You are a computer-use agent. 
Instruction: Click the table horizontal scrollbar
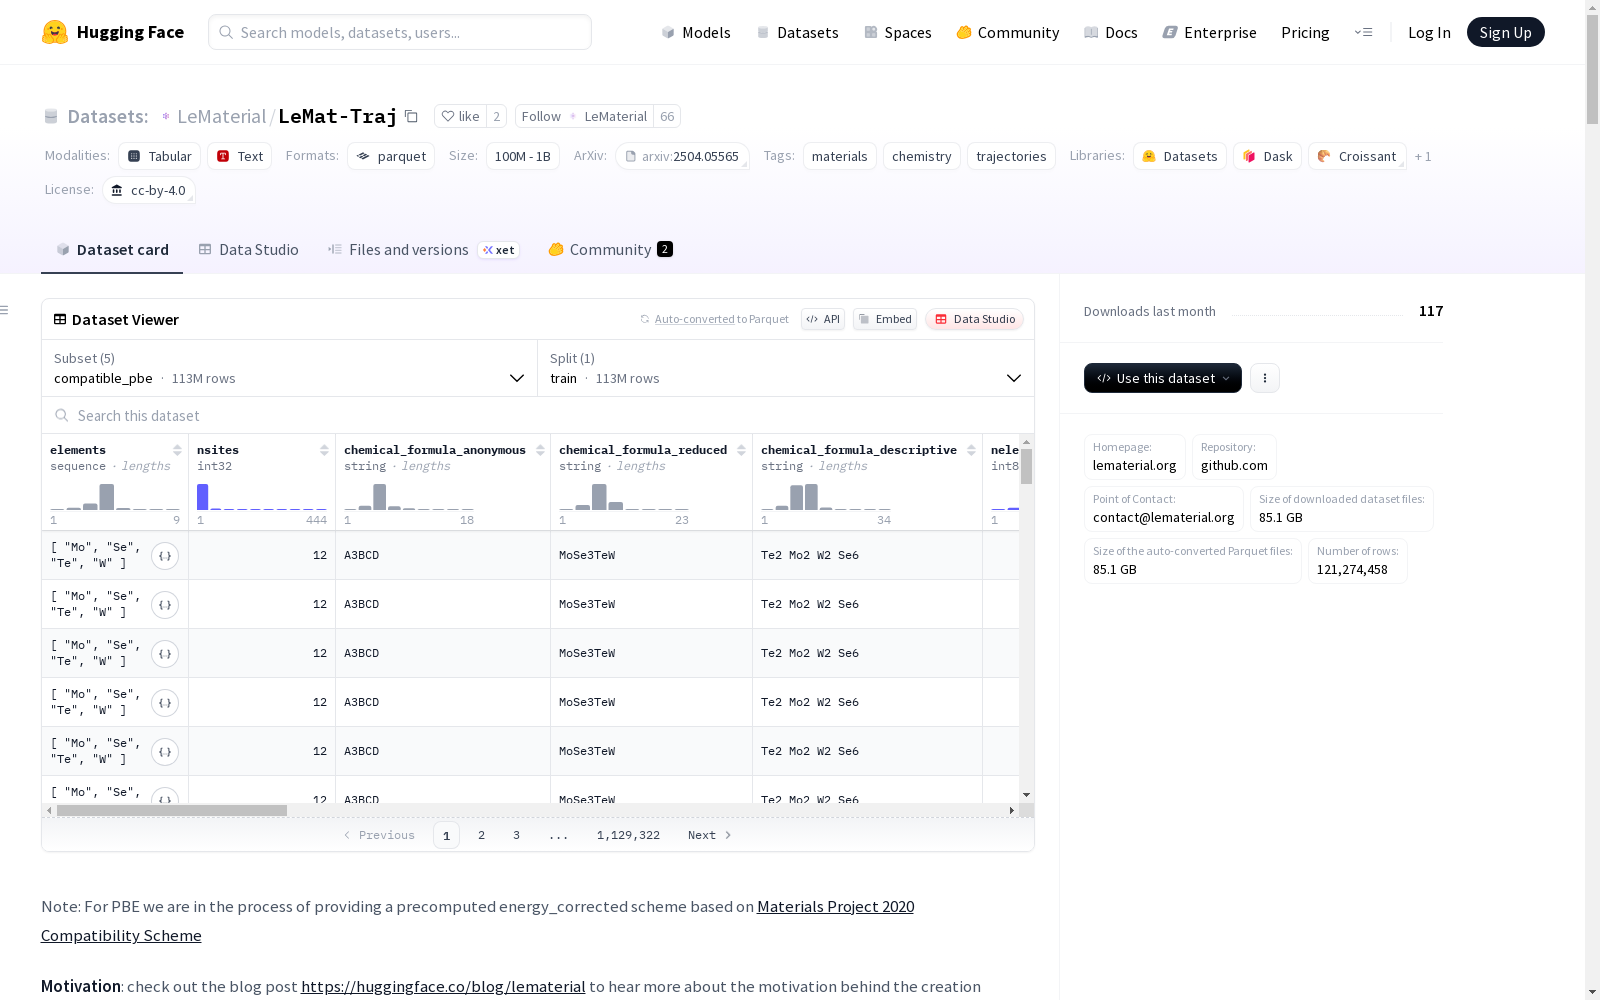[x=172, y=810]
